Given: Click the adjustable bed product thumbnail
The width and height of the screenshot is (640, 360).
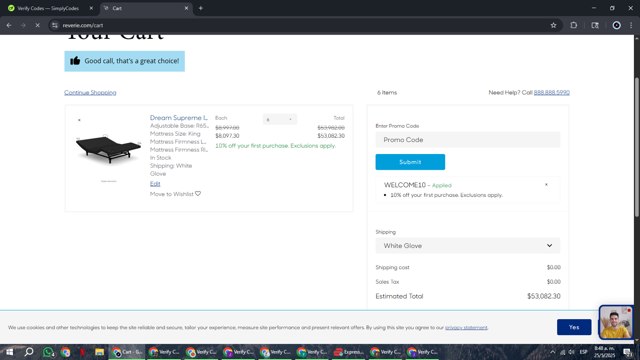Looking at the screenshot, I should click(x=108, y=149).
